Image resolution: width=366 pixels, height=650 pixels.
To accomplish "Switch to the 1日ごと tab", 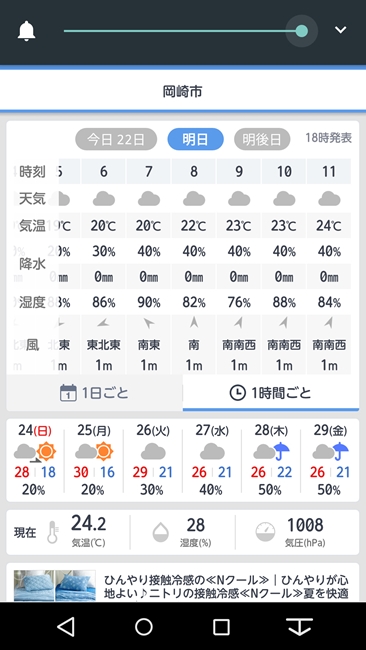I will pos(95,393).
